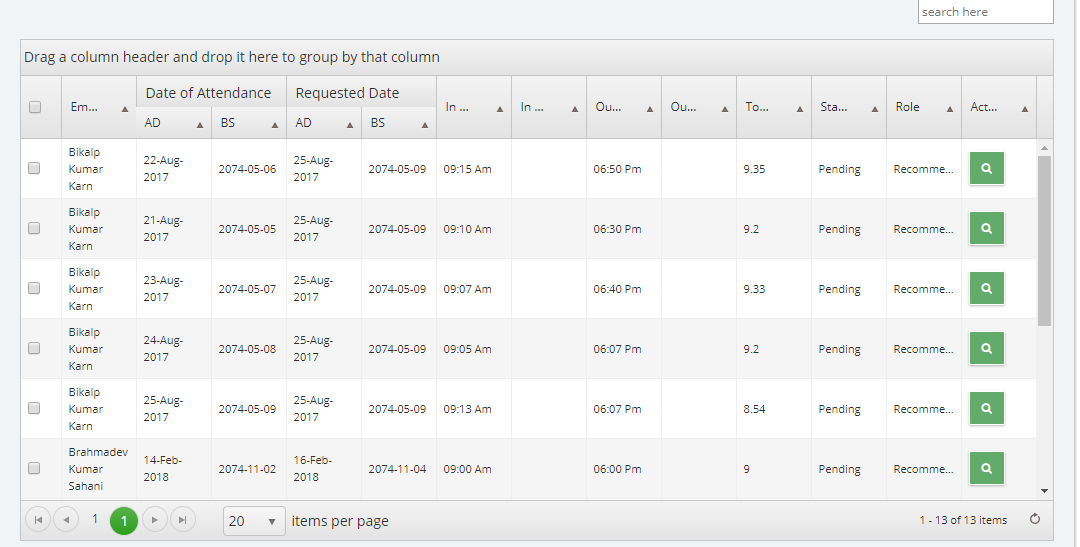Open the items per page dropdown
Viewport: 1080px width, 547px height.
click(254, 521)
